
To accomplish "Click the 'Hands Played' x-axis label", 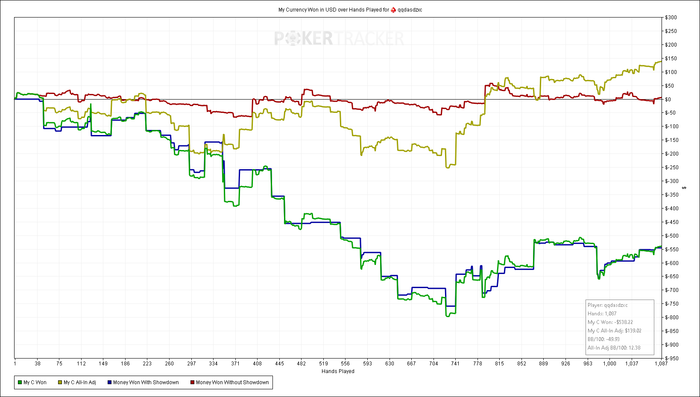I will [338, 371].
